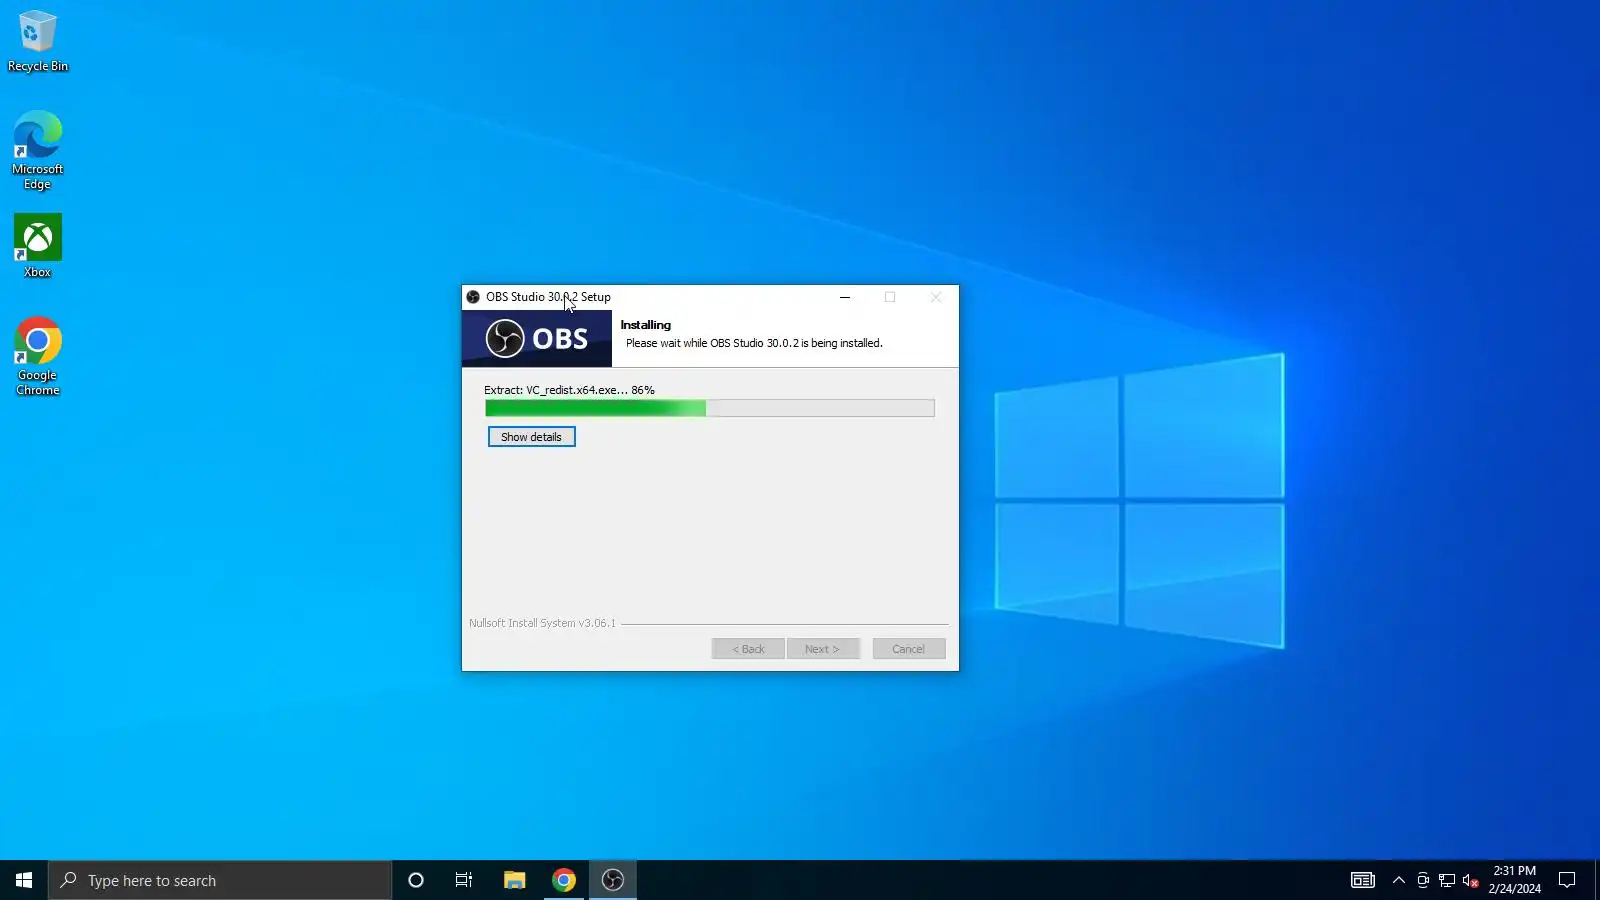
Task: Minimize the OBS Studio Setup window
Action: 845,297
